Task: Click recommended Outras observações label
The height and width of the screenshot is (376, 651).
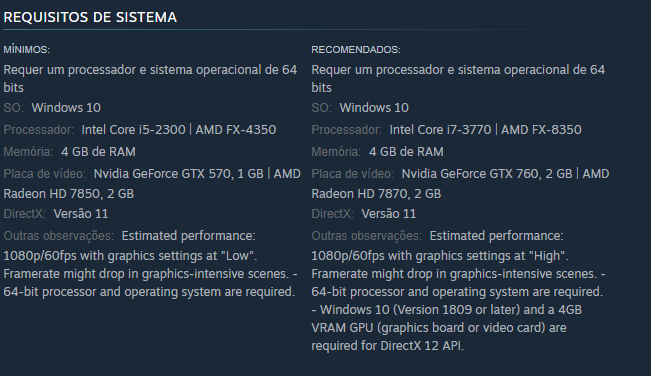Action: point(367,236)
